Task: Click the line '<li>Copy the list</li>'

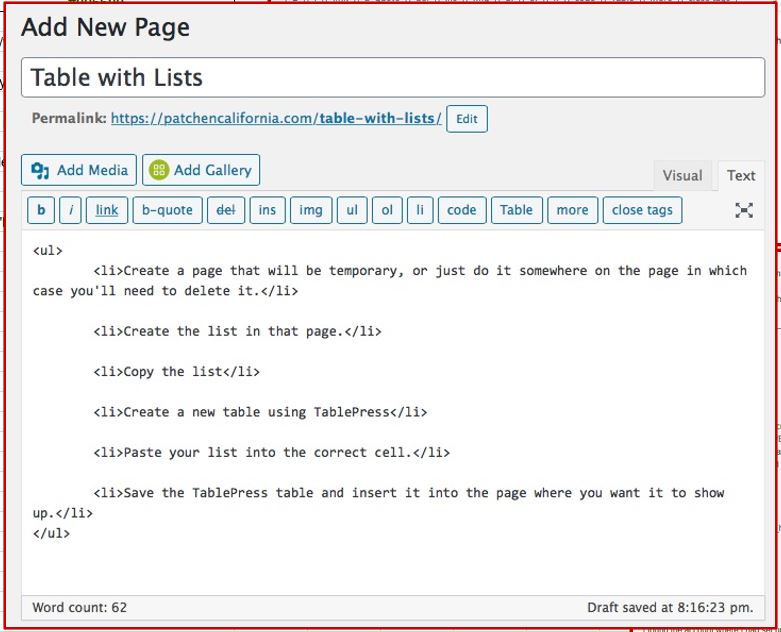Action: pyautogui.click(x=176, y=372)
